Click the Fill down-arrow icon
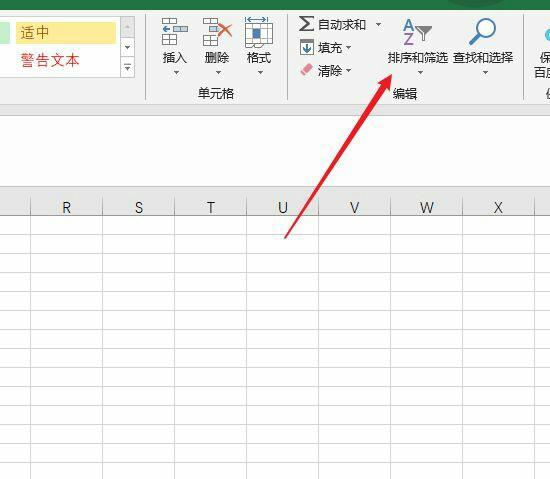 [307, 47]
